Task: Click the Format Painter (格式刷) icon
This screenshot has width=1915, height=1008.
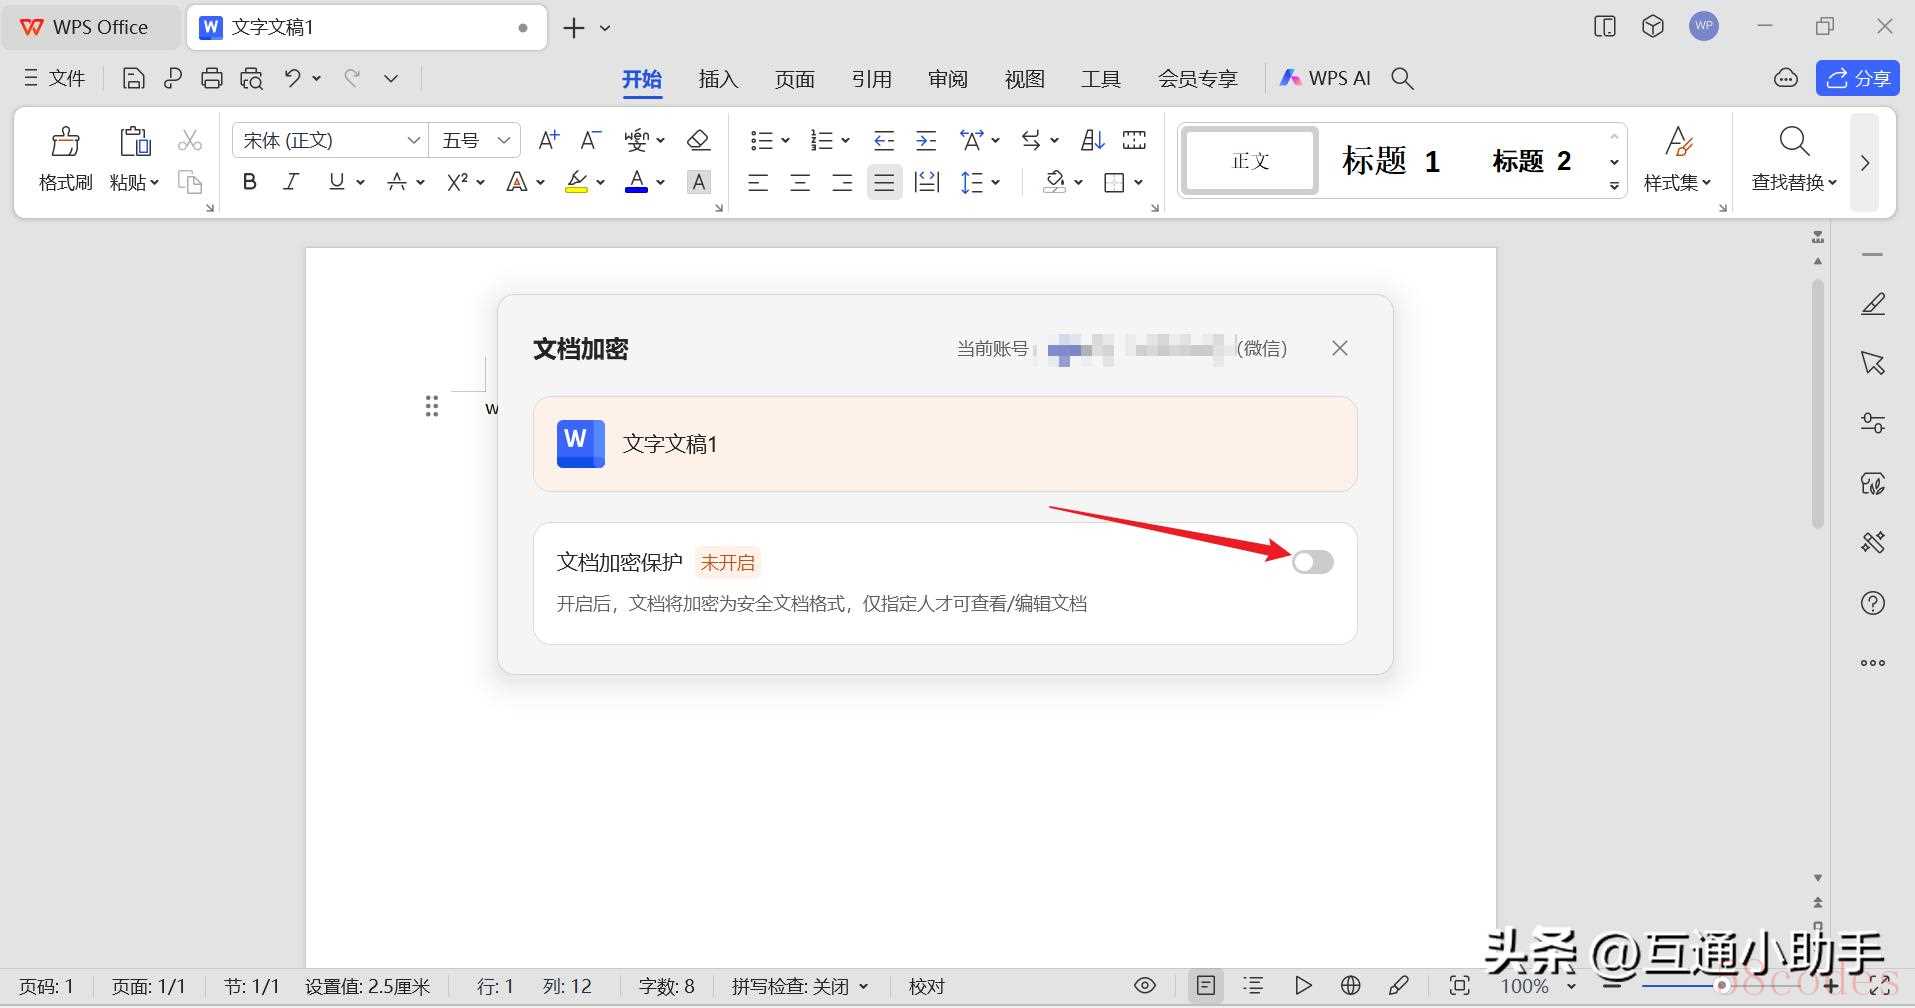Action: point(65,143)
